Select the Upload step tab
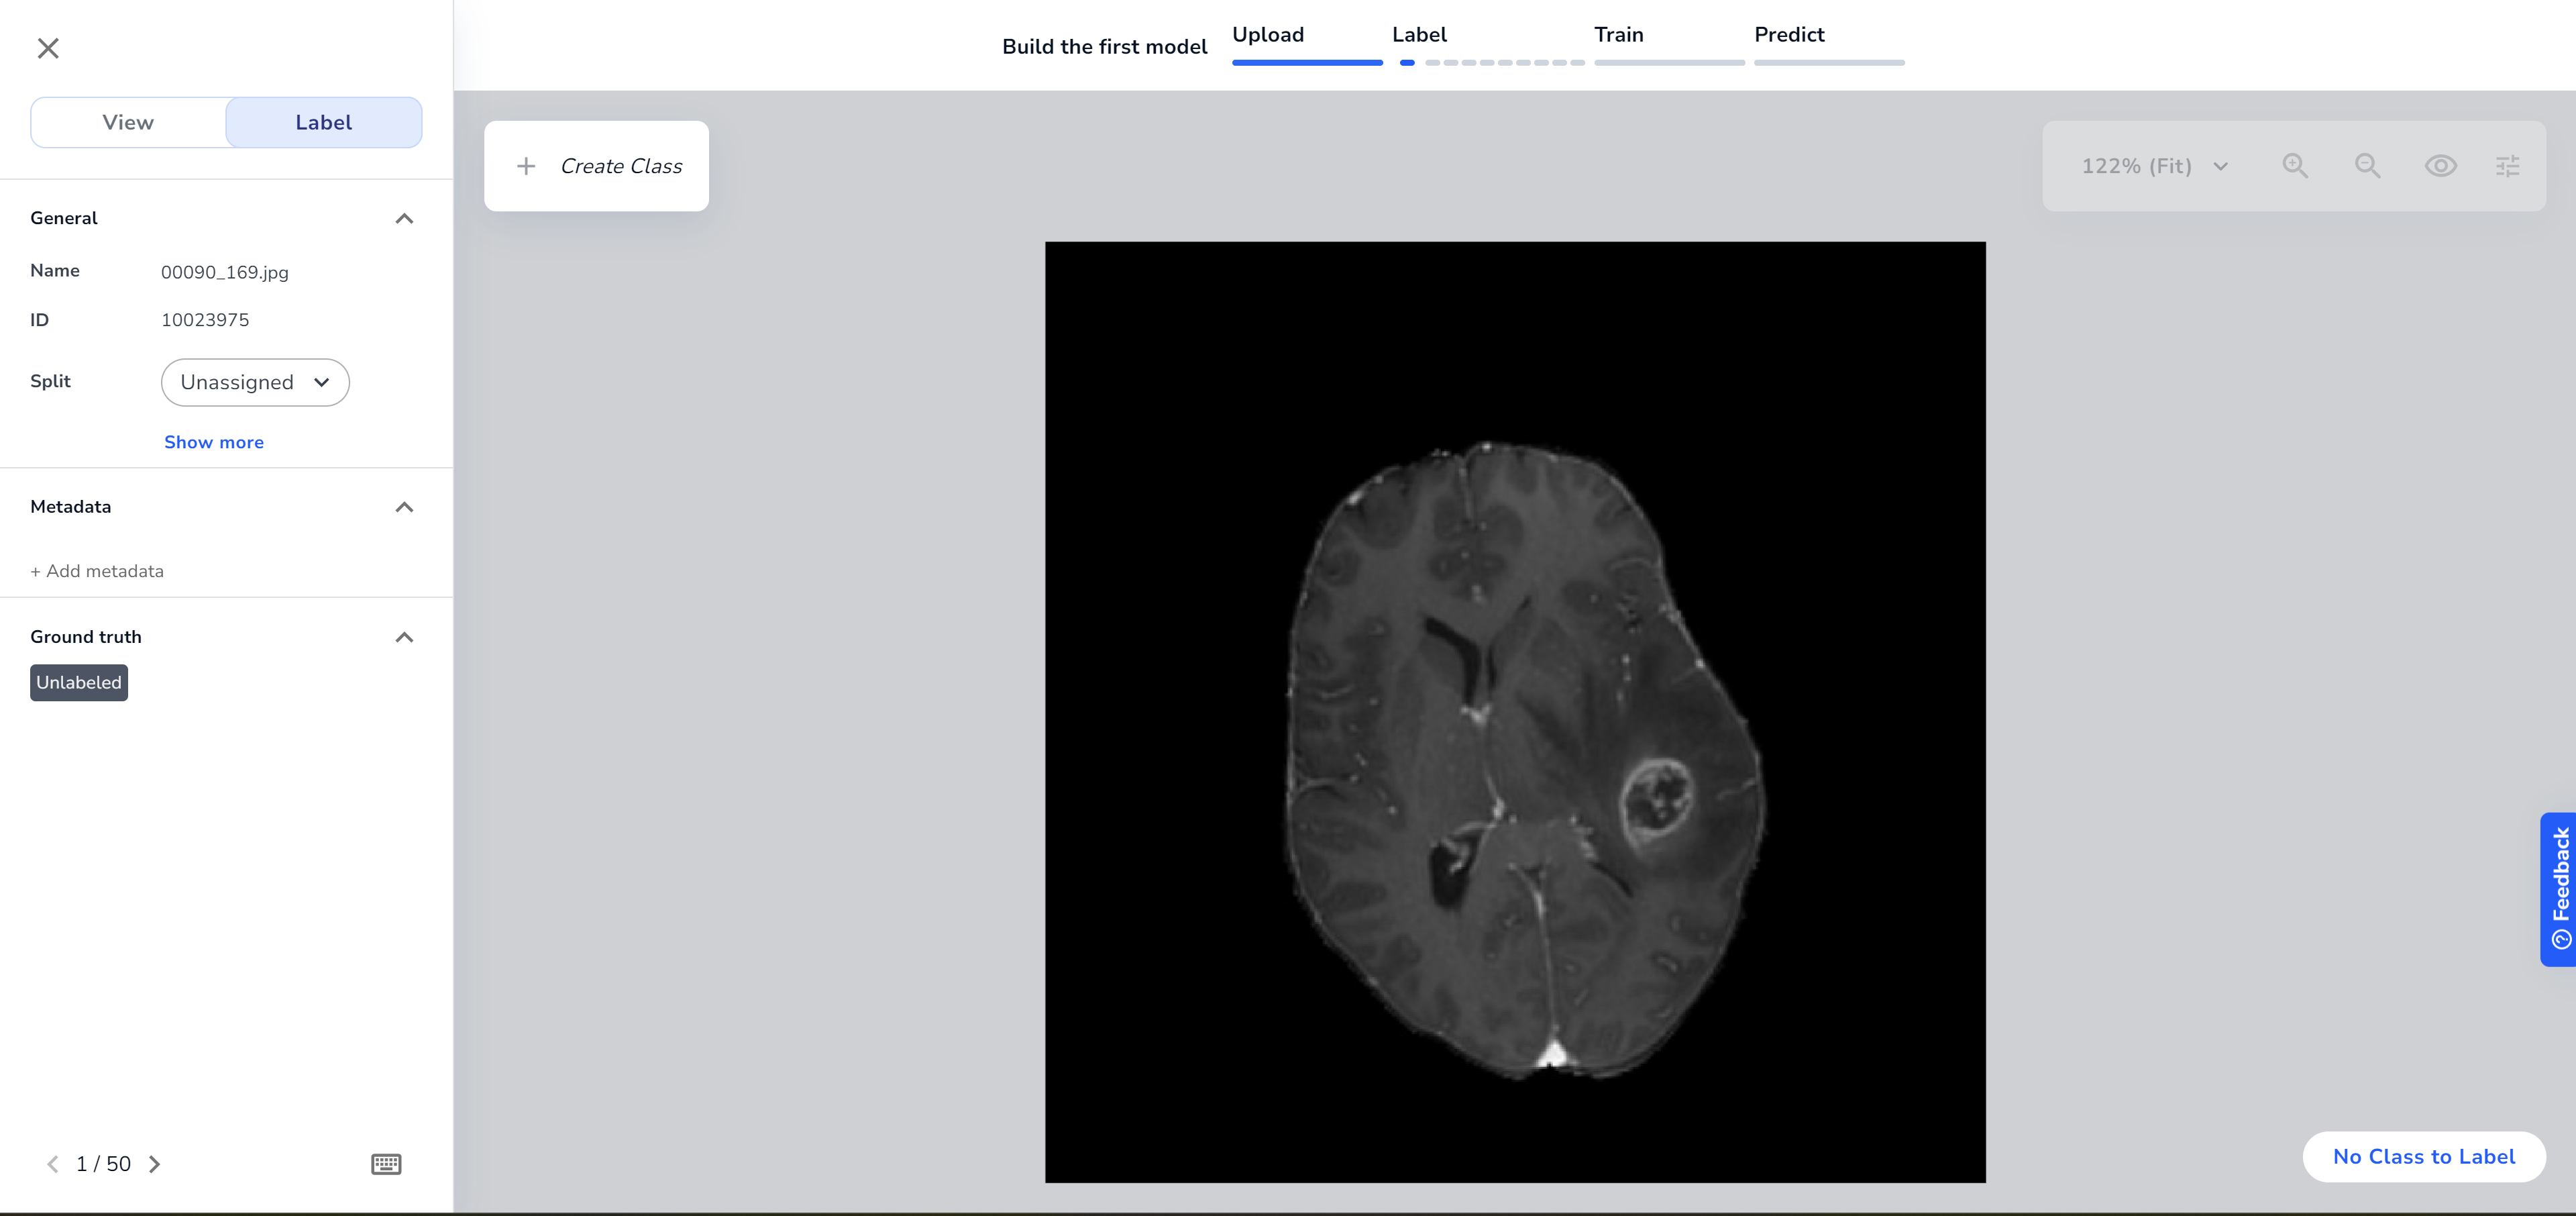 point(1268,34)
